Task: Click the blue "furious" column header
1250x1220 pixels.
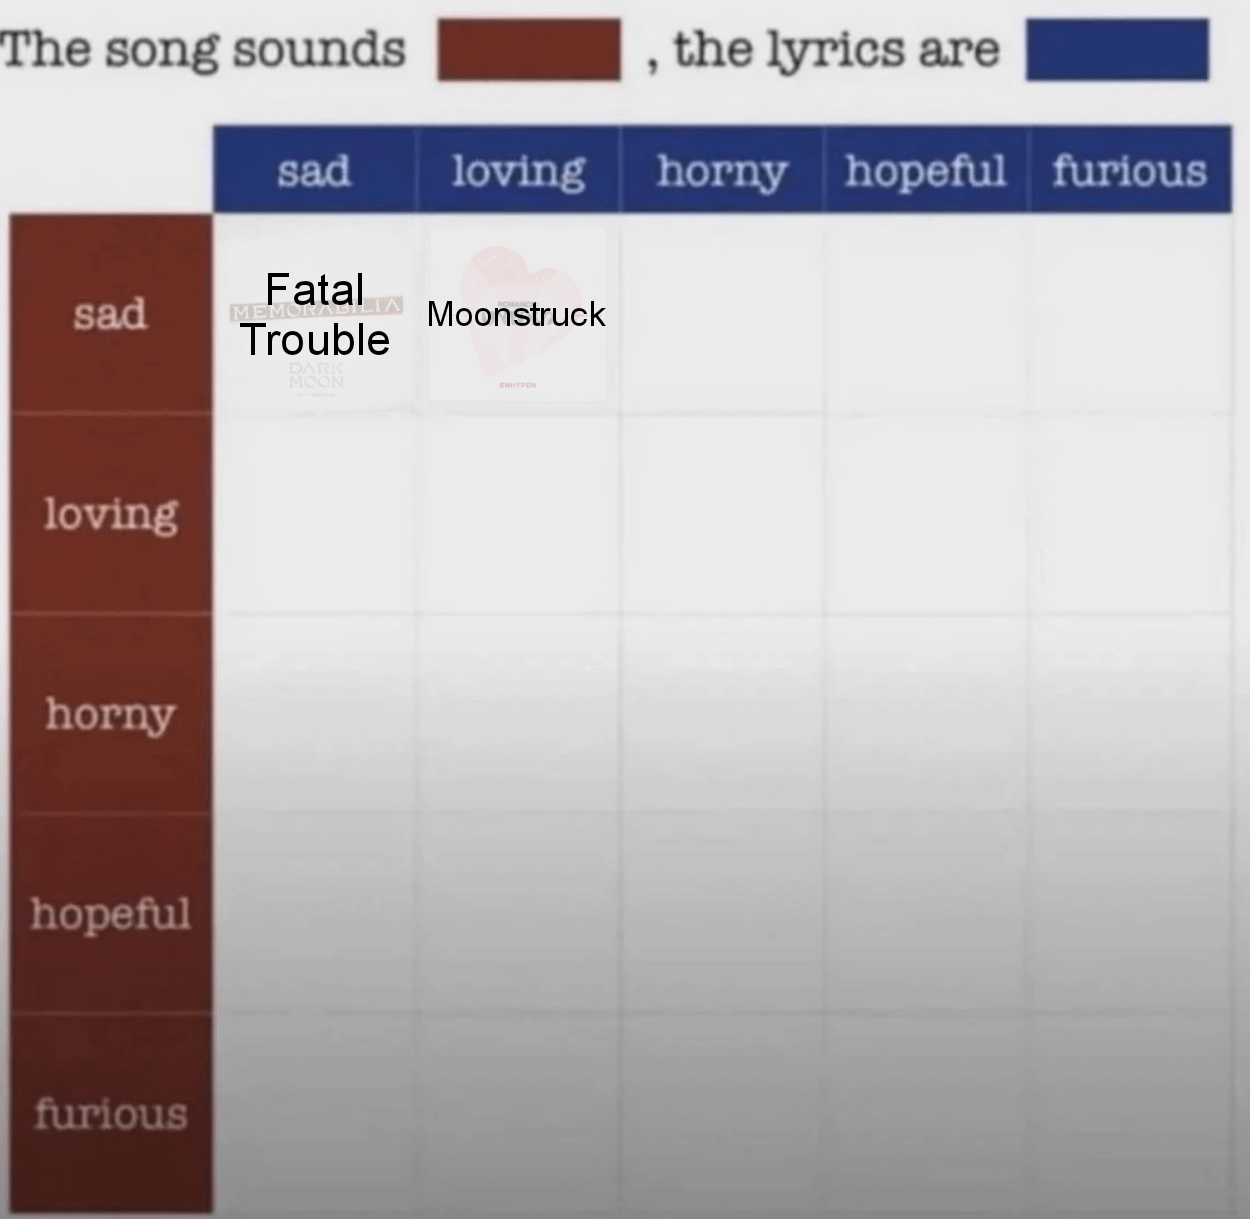Action: 1129,170
